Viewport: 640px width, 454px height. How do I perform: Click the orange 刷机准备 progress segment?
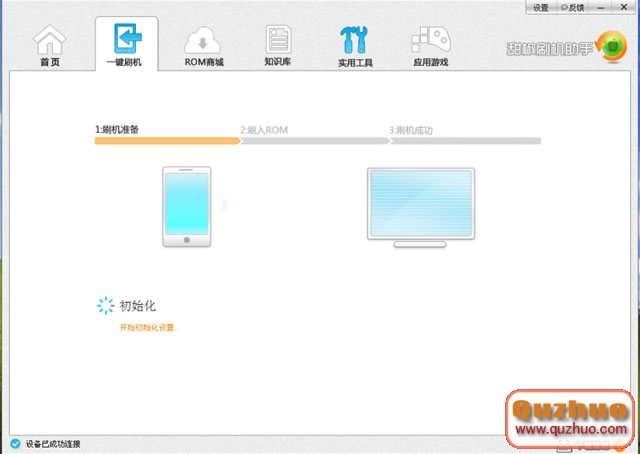pyautogui.click(x=168, y=141)
